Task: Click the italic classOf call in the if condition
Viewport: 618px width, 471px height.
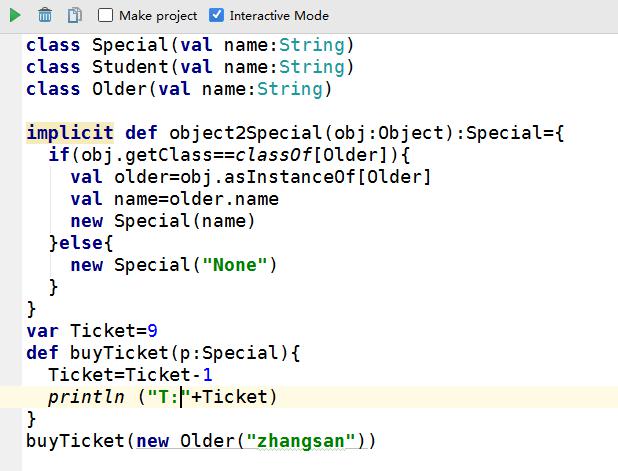Action: click(x=274, y=155)
